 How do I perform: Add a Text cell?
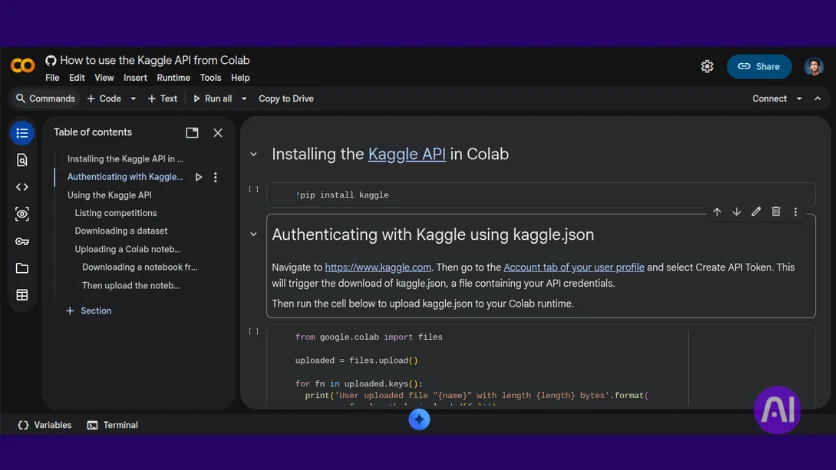(162, 99)
